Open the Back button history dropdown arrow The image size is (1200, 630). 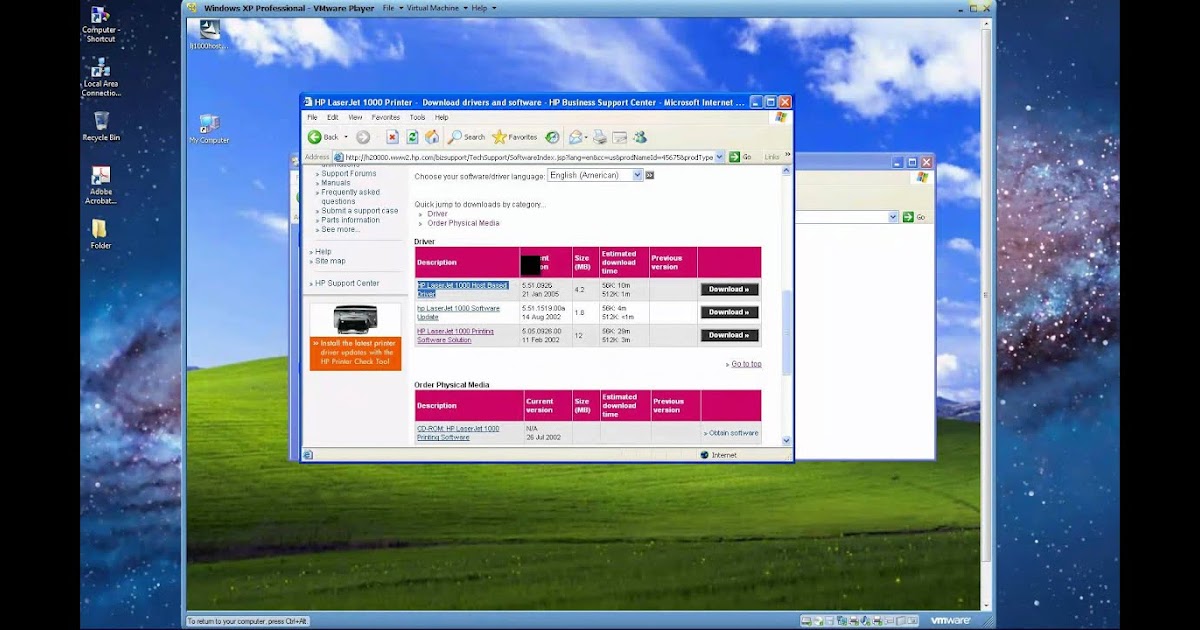point(347,137)
